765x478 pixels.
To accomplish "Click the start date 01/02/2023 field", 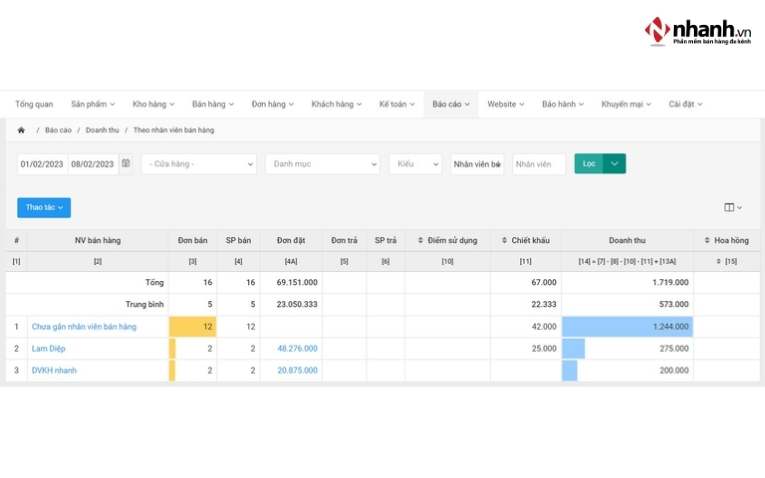I will pos(42,164).
